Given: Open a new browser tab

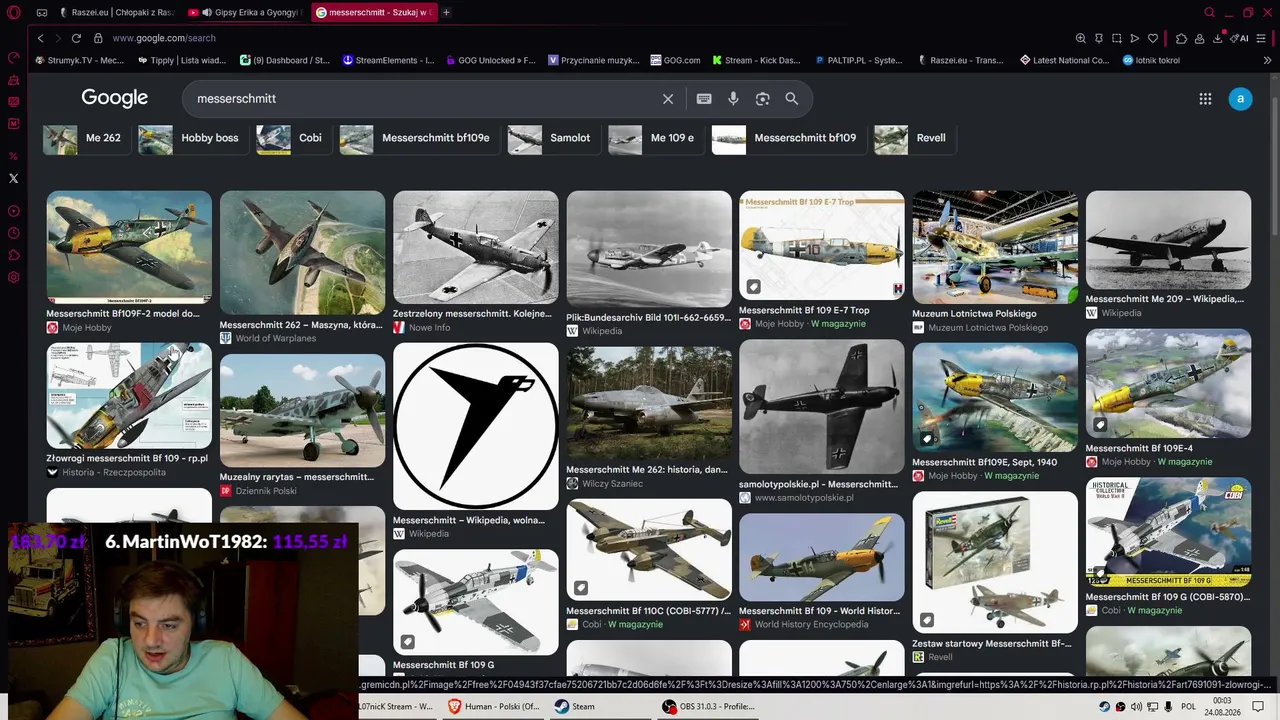Looking at the screenshot, I should 446,13.
